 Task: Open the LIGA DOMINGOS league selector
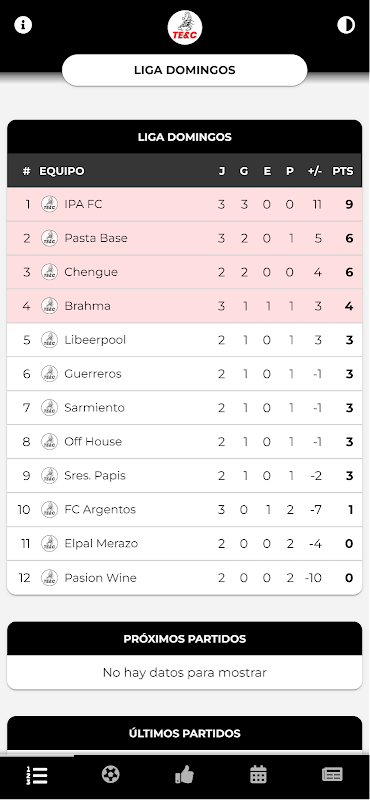tap(185, 70)
